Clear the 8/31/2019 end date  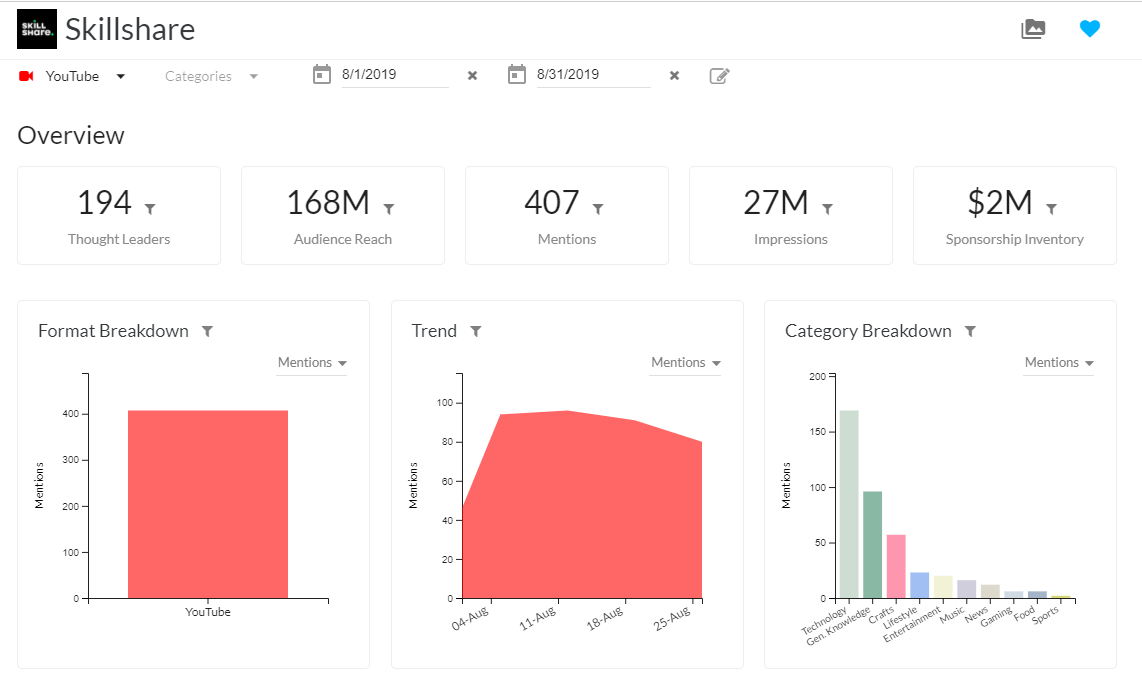pyautogui.click(x=674, y=76)
